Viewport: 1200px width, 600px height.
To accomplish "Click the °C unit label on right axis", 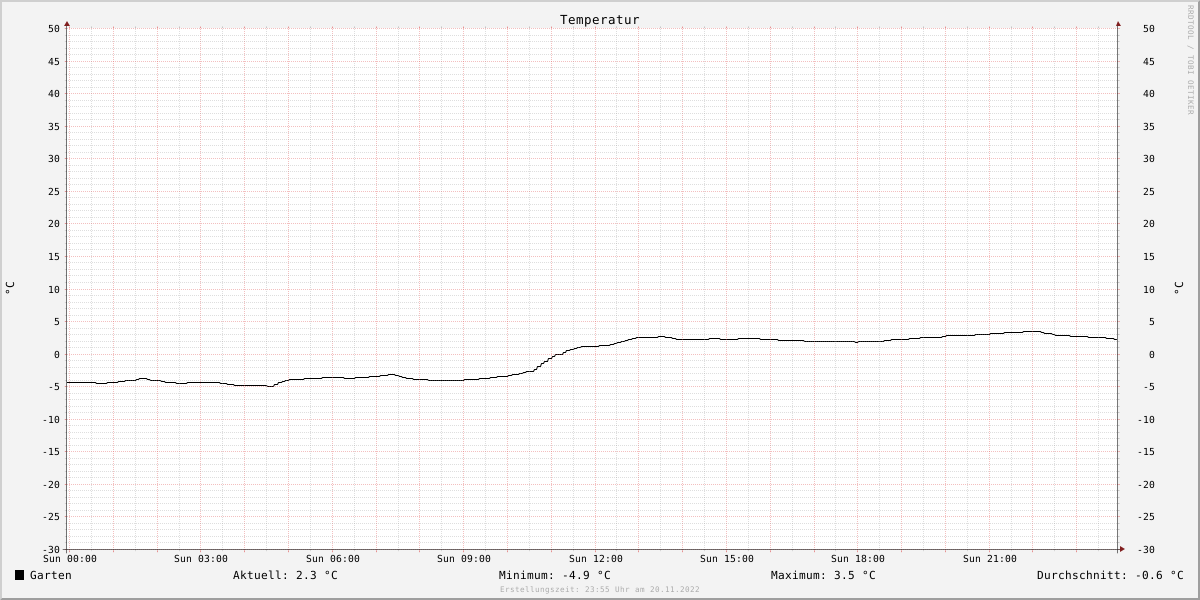I will pos(1178,288).
